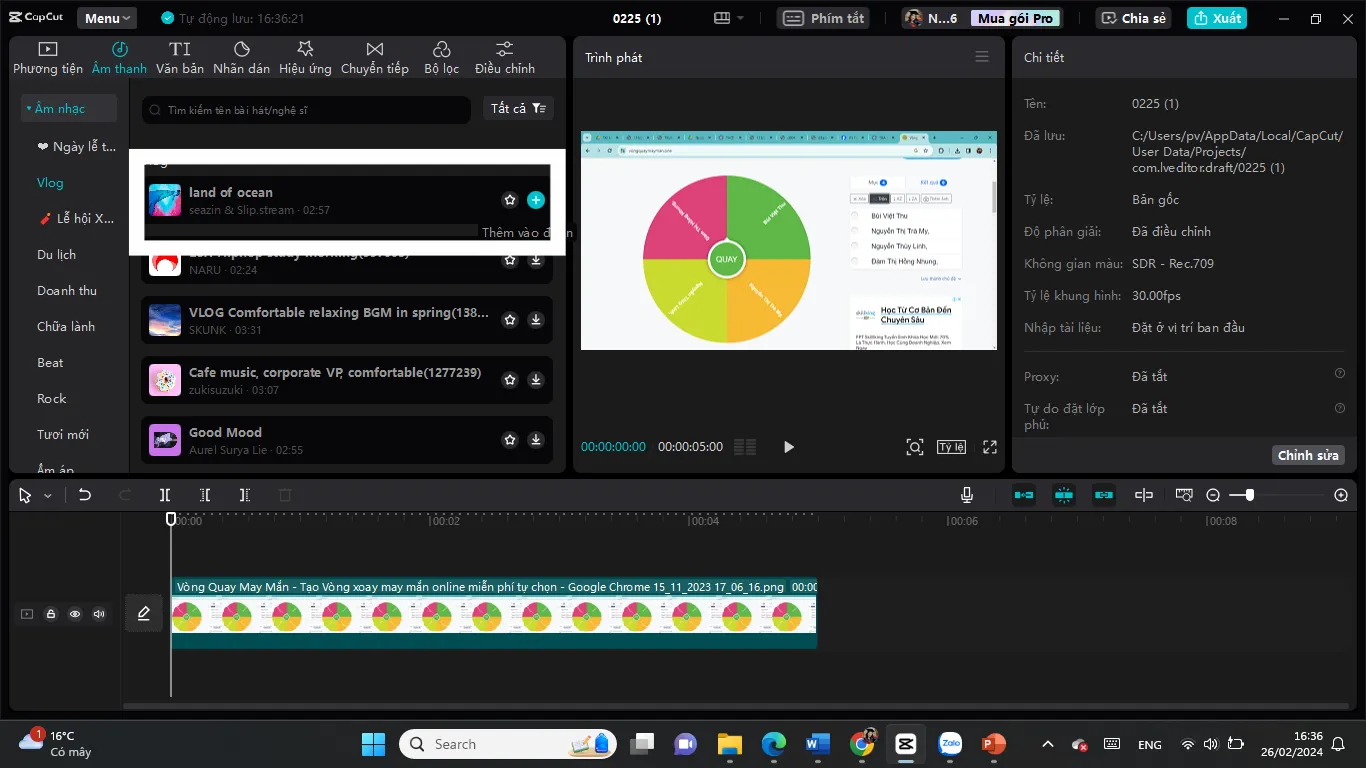The height and width of the screenshot is (768, 1366).
Task: Open fullscreen preview in the player
Action: pyautogui.click(x=990, y=447)
